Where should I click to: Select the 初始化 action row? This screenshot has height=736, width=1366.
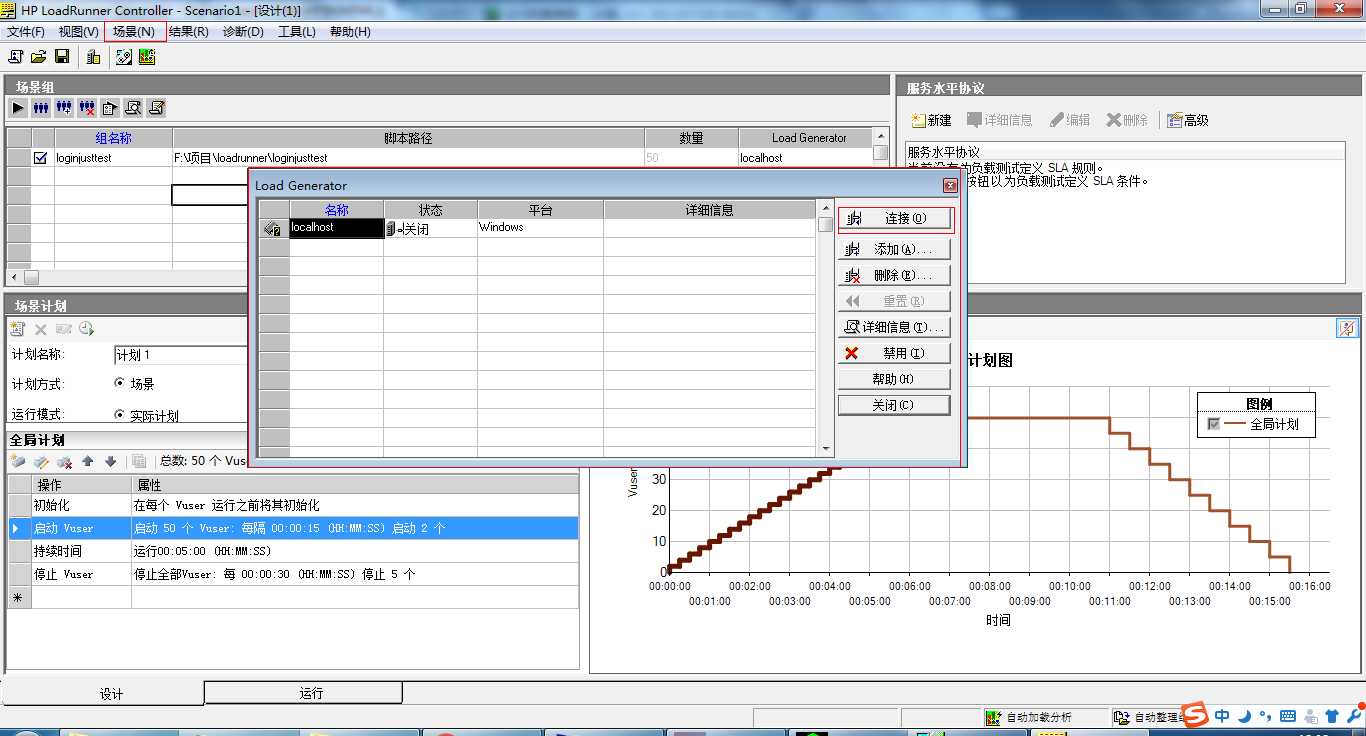(293, 505)
